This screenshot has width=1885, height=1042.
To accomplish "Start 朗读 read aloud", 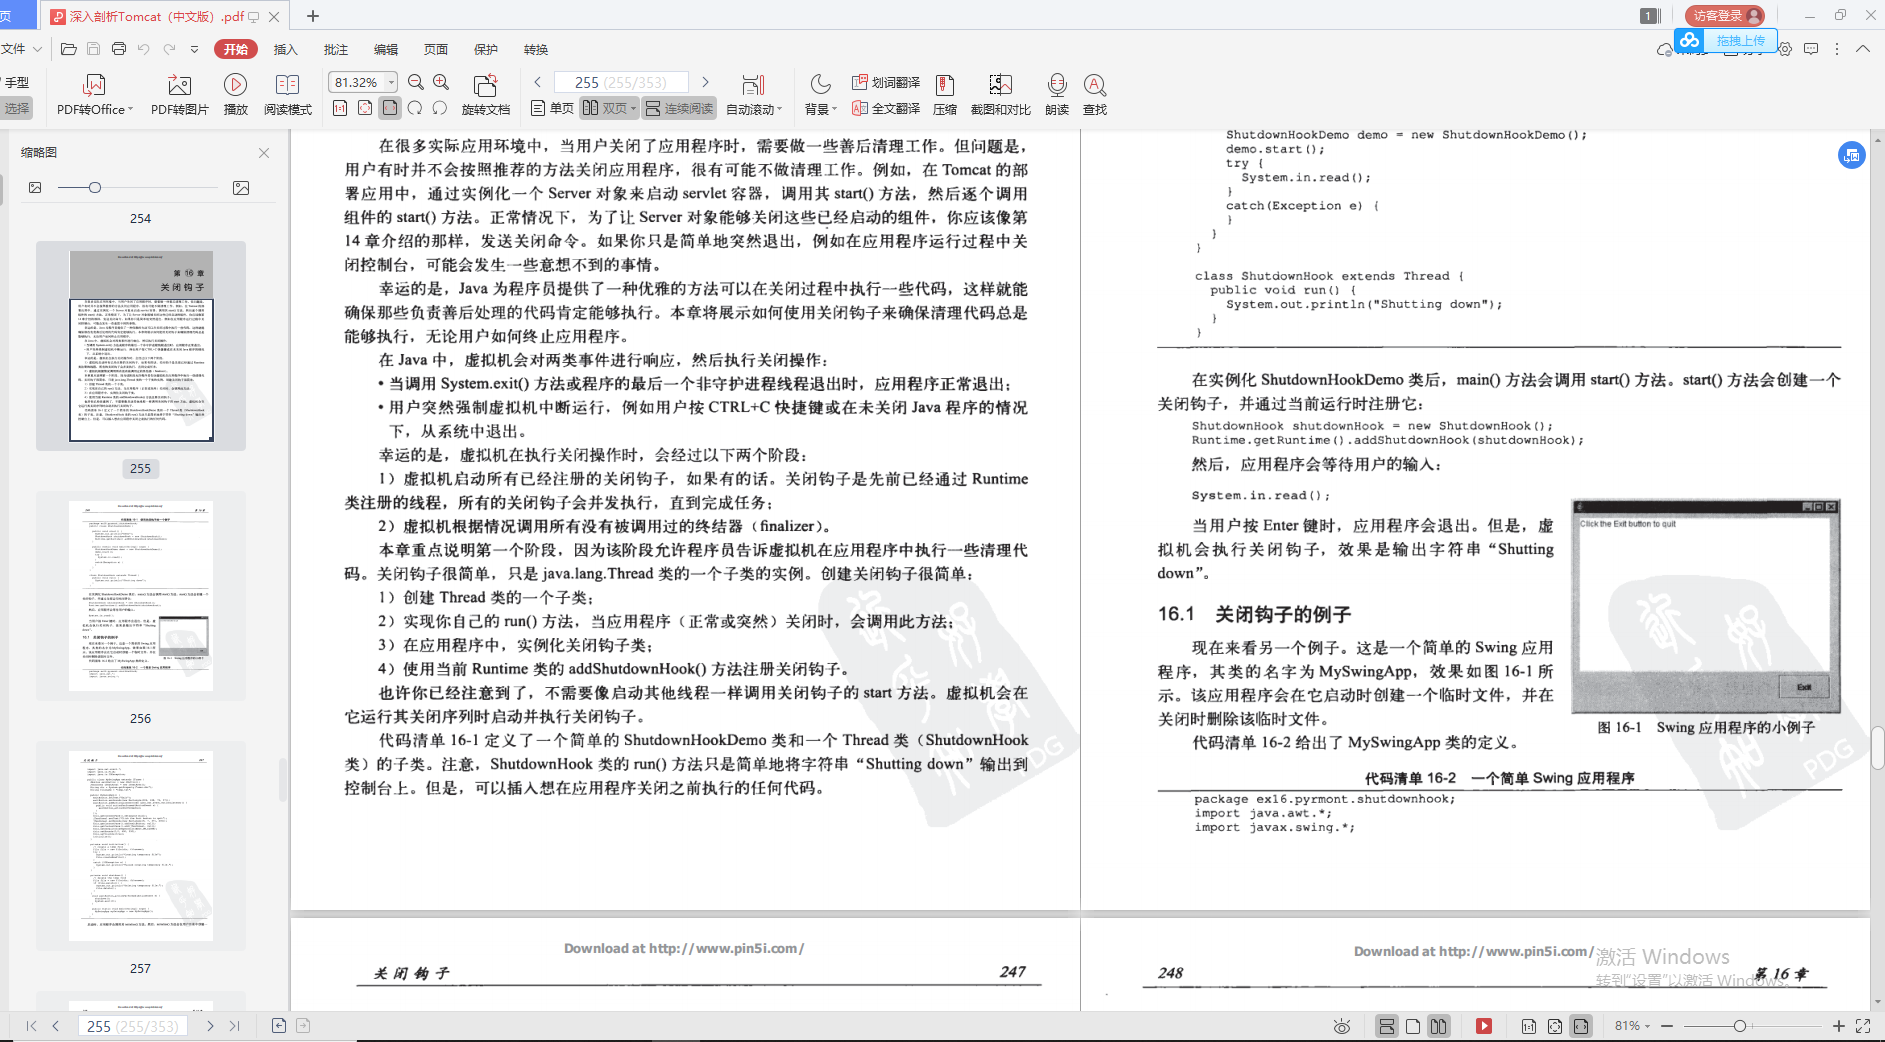I will pyautogui.click(x=1057, y=94).
